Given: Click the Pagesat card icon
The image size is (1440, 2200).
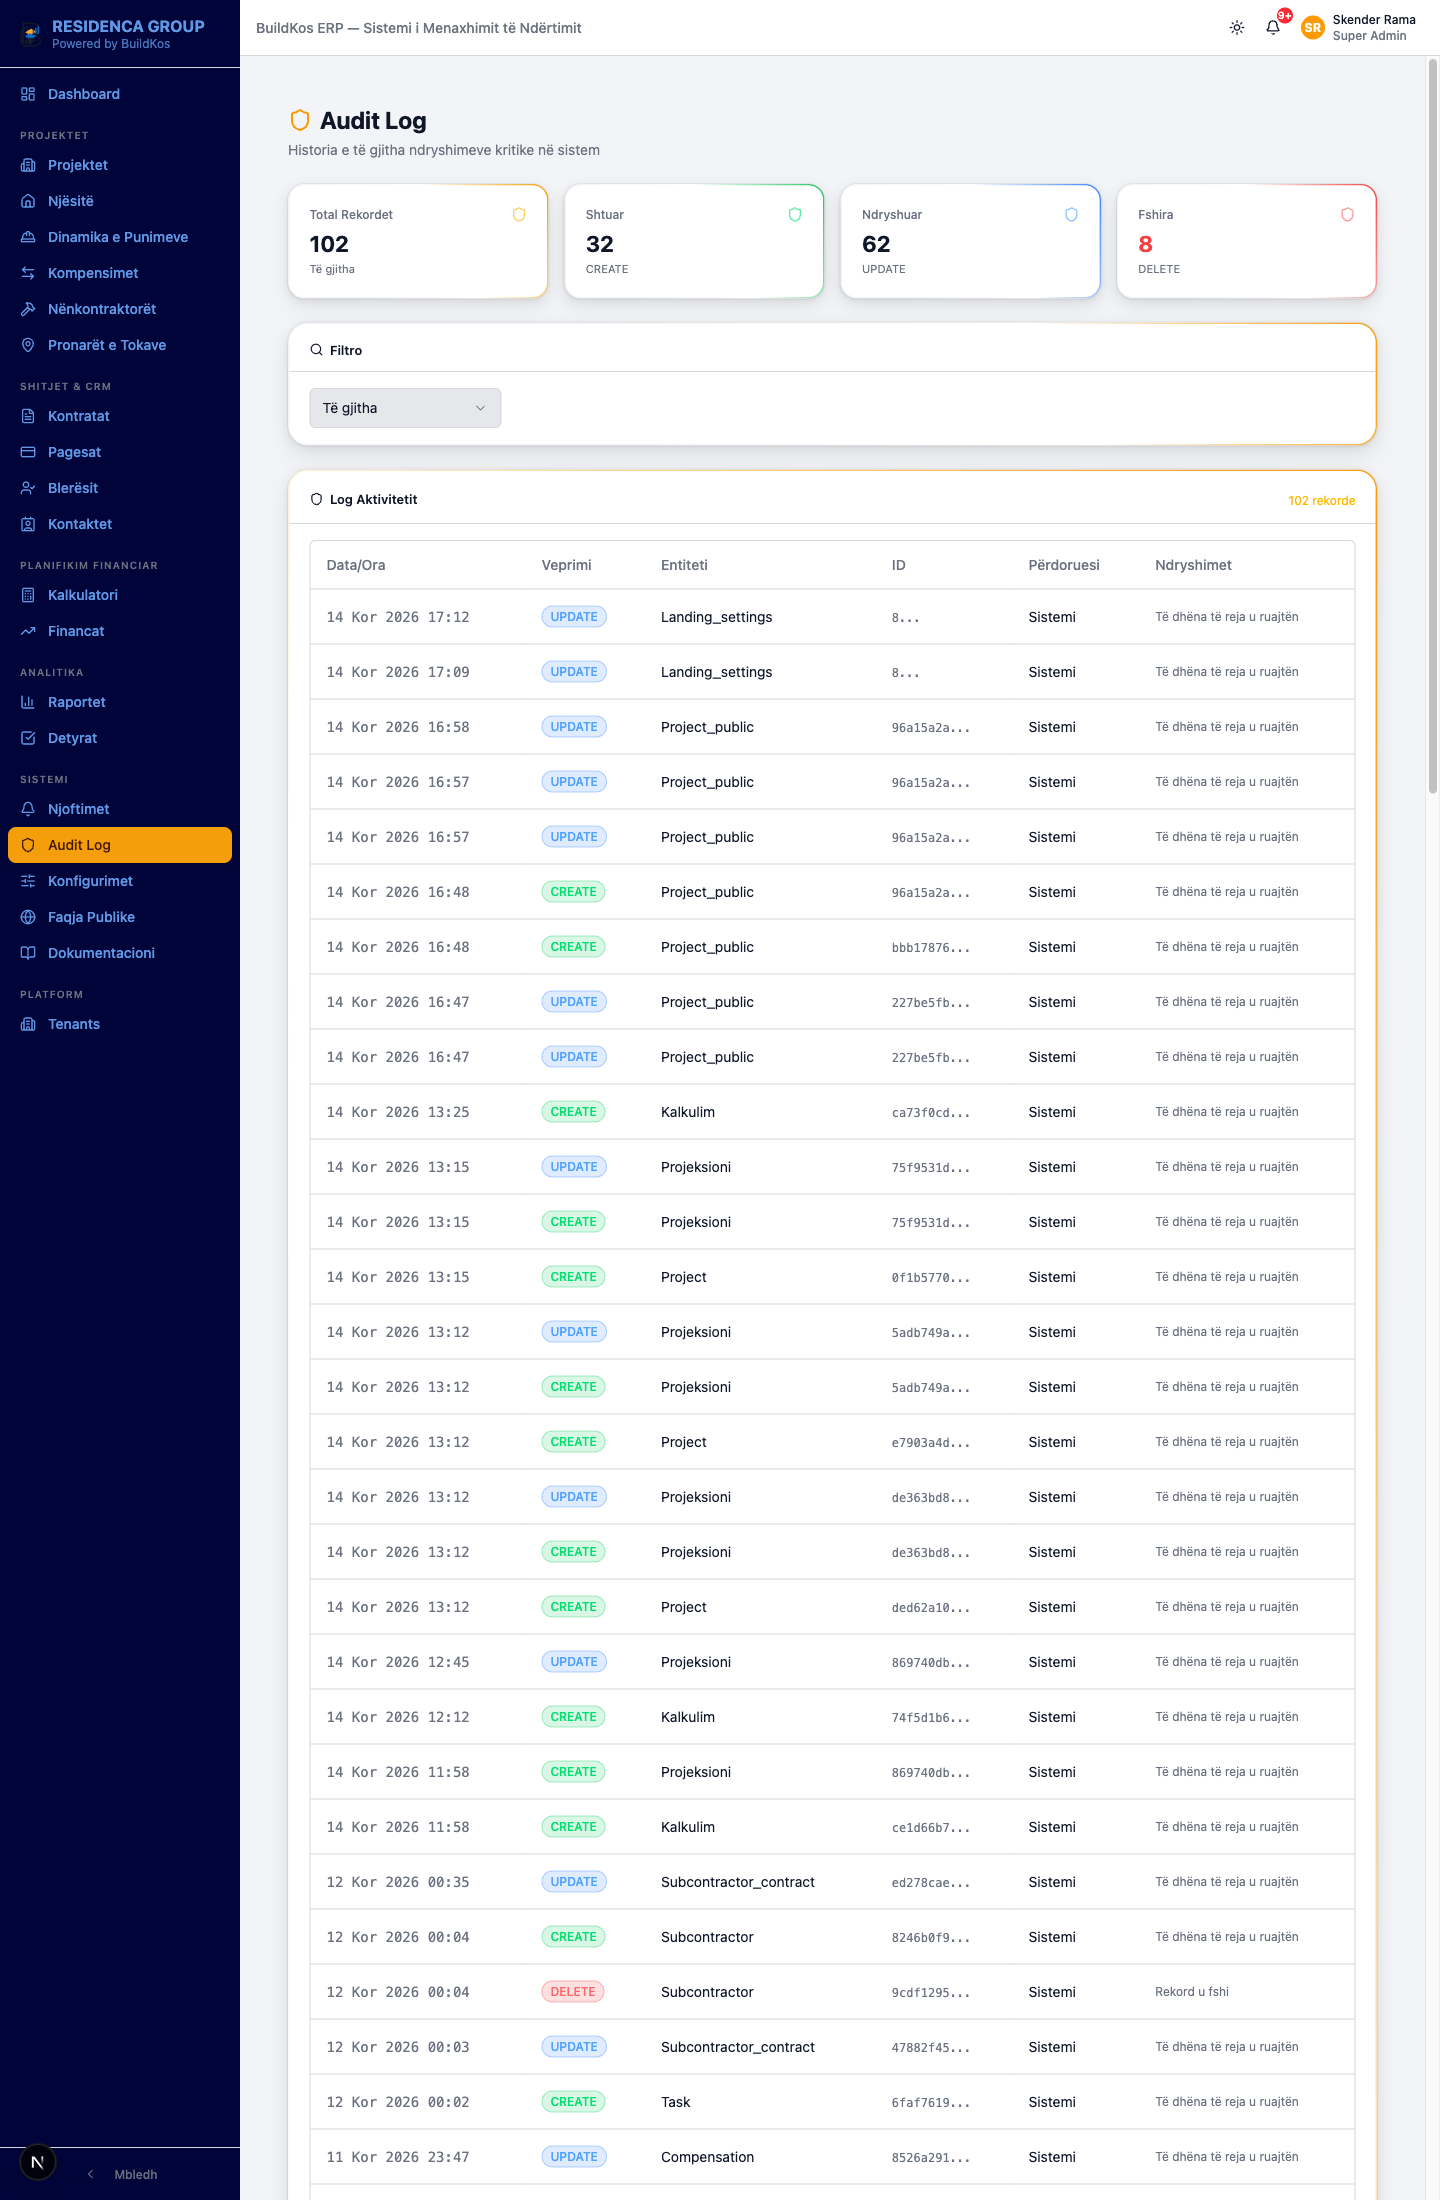Looking at the screenshot, I should (x=28, y=452).
